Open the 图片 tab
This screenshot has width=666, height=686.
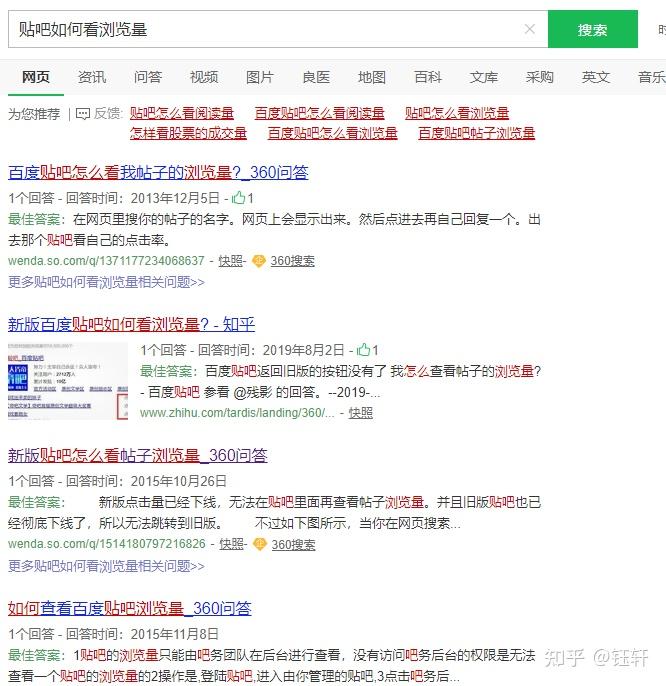pyautogui.click(x=260, y=77)
